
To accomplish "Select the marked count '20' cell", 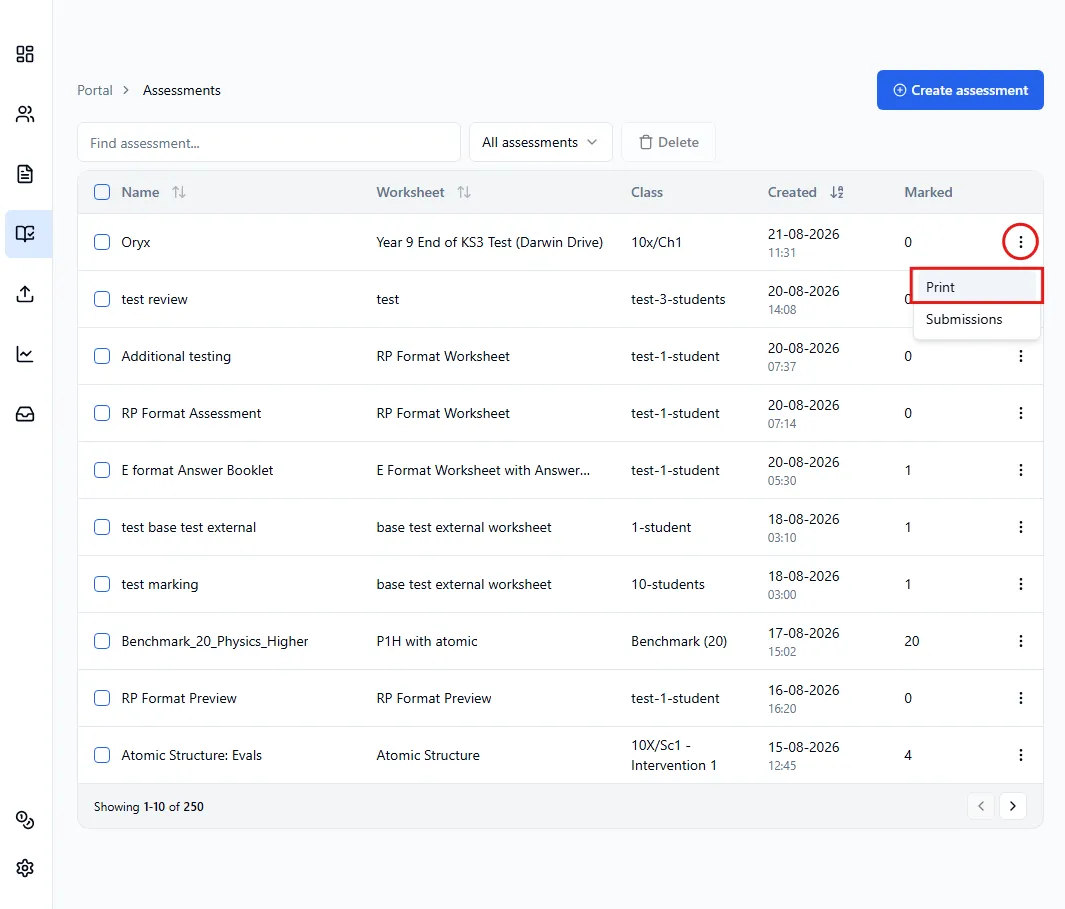I will point(911,641).
